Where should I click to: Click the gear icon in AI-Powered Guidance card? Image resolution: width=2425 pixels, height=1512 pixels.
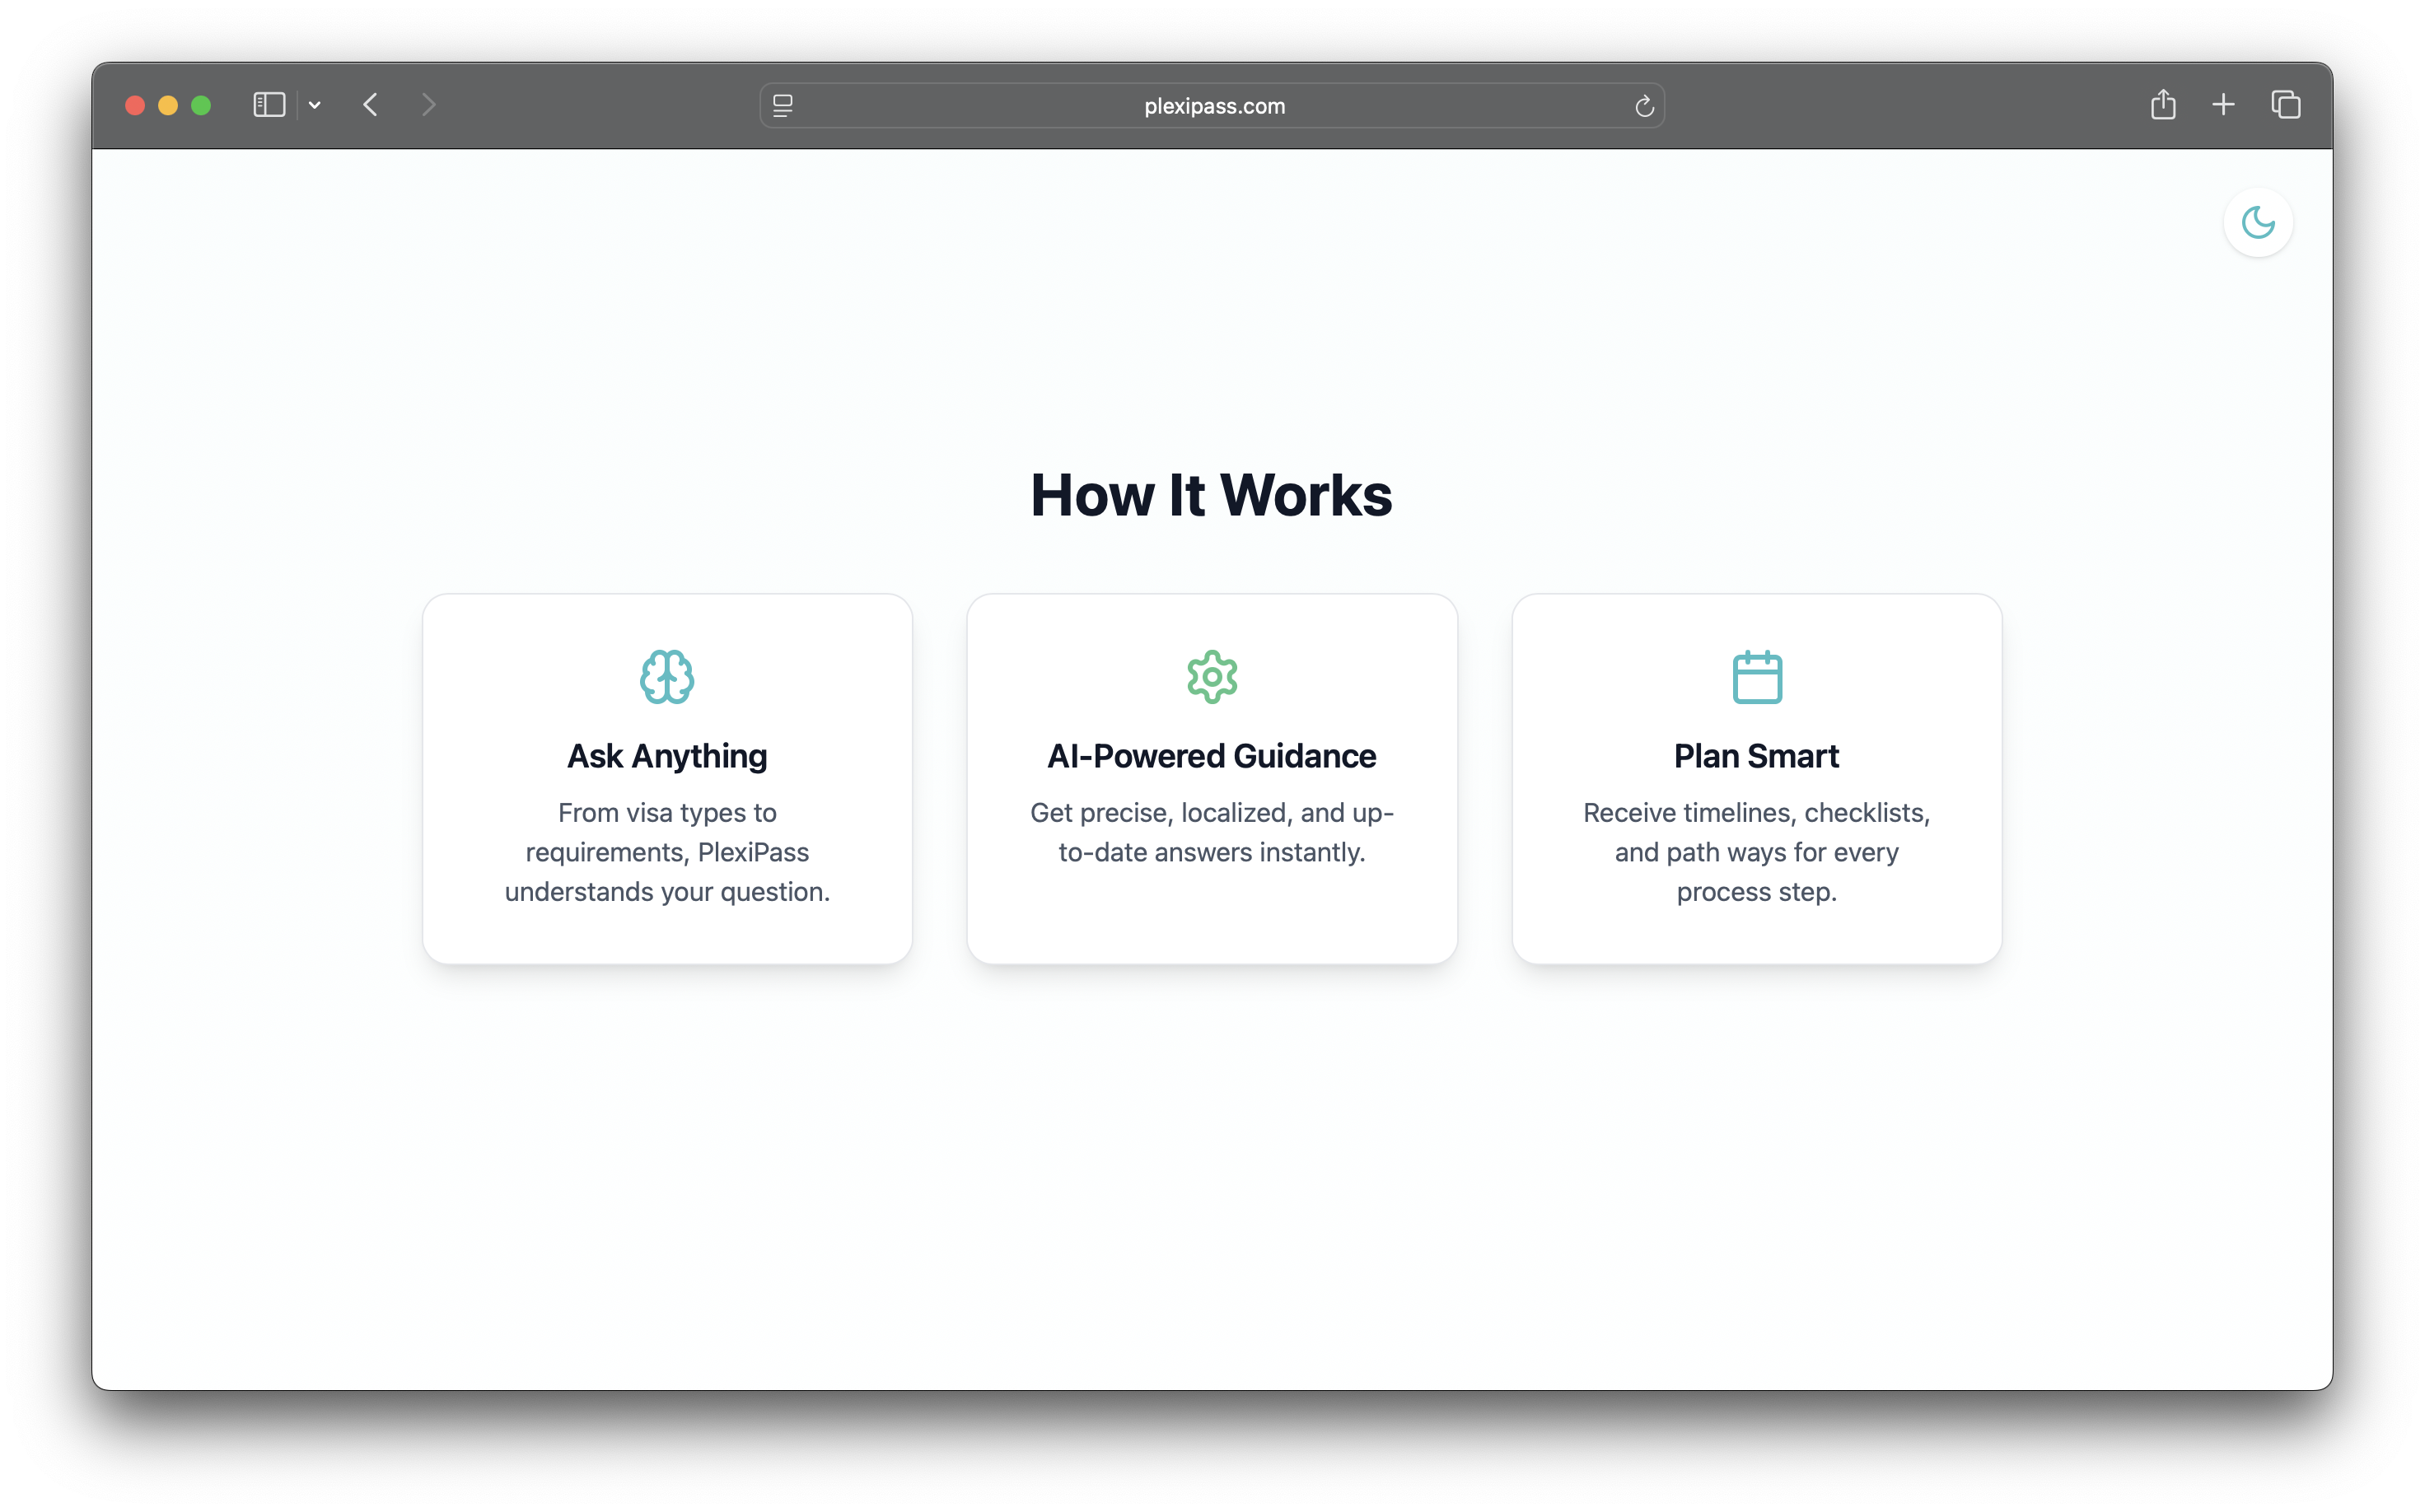click(1212, 677)
